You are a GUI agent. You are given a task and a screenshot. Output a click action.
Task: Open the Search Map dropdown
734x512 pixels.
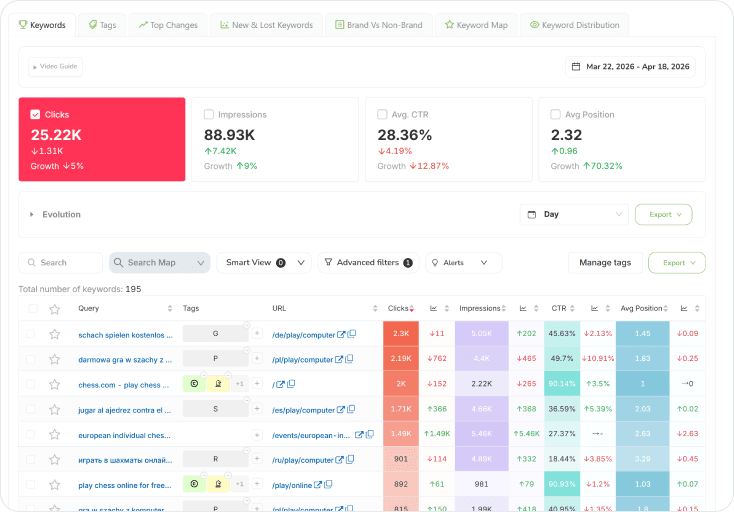click(160, 263)
